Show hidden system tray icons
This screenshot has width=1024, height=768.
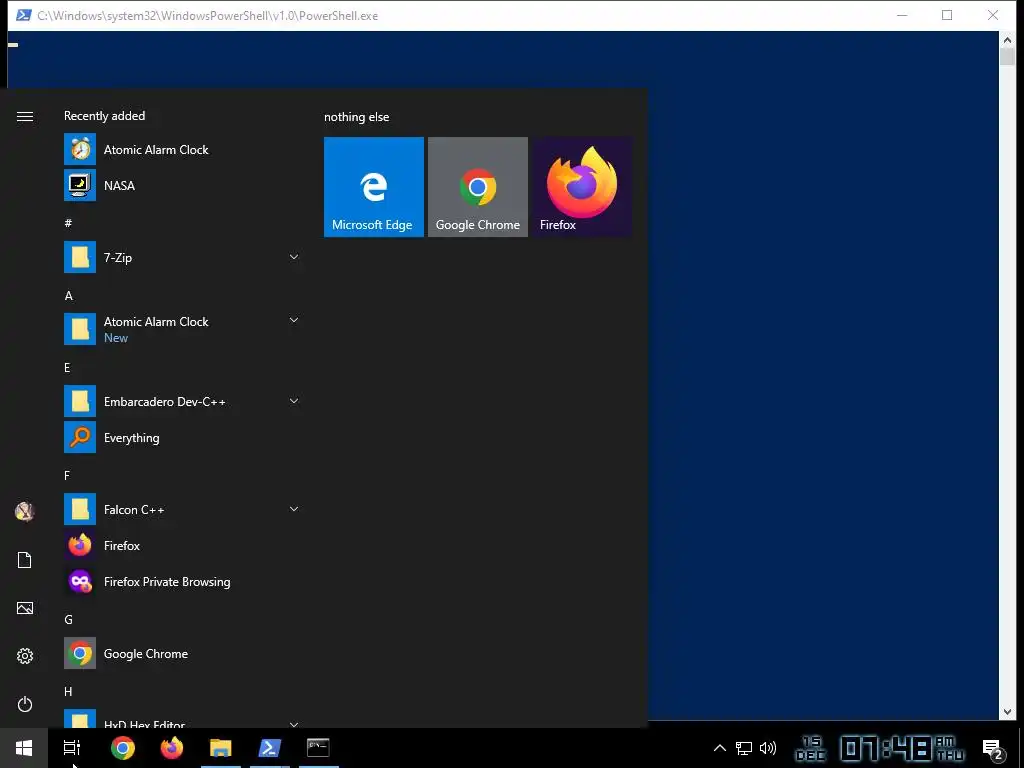click(x=720, y=748)
